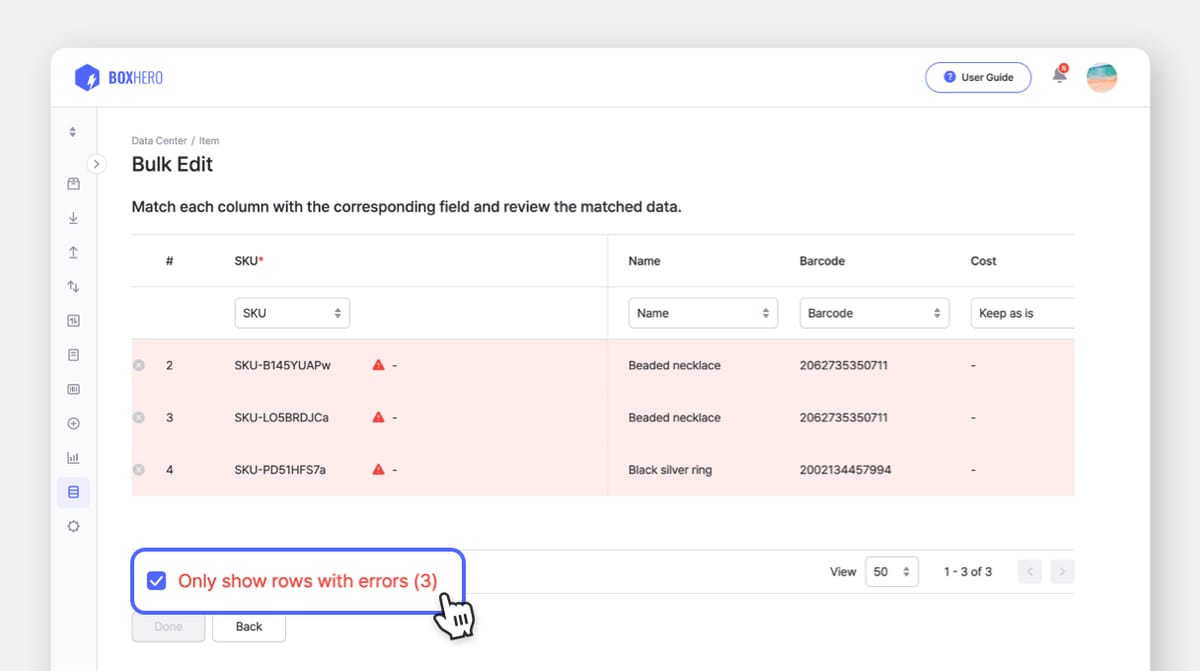This screenshot has width=1200, height=671.
Task: Select the import data sidebar icon
Action: coord(72,217)
